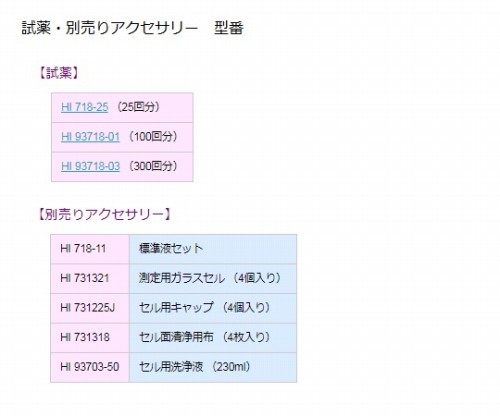
Task: Open the HI 93718-03 reagent link
Action: [x=90, y=166]
